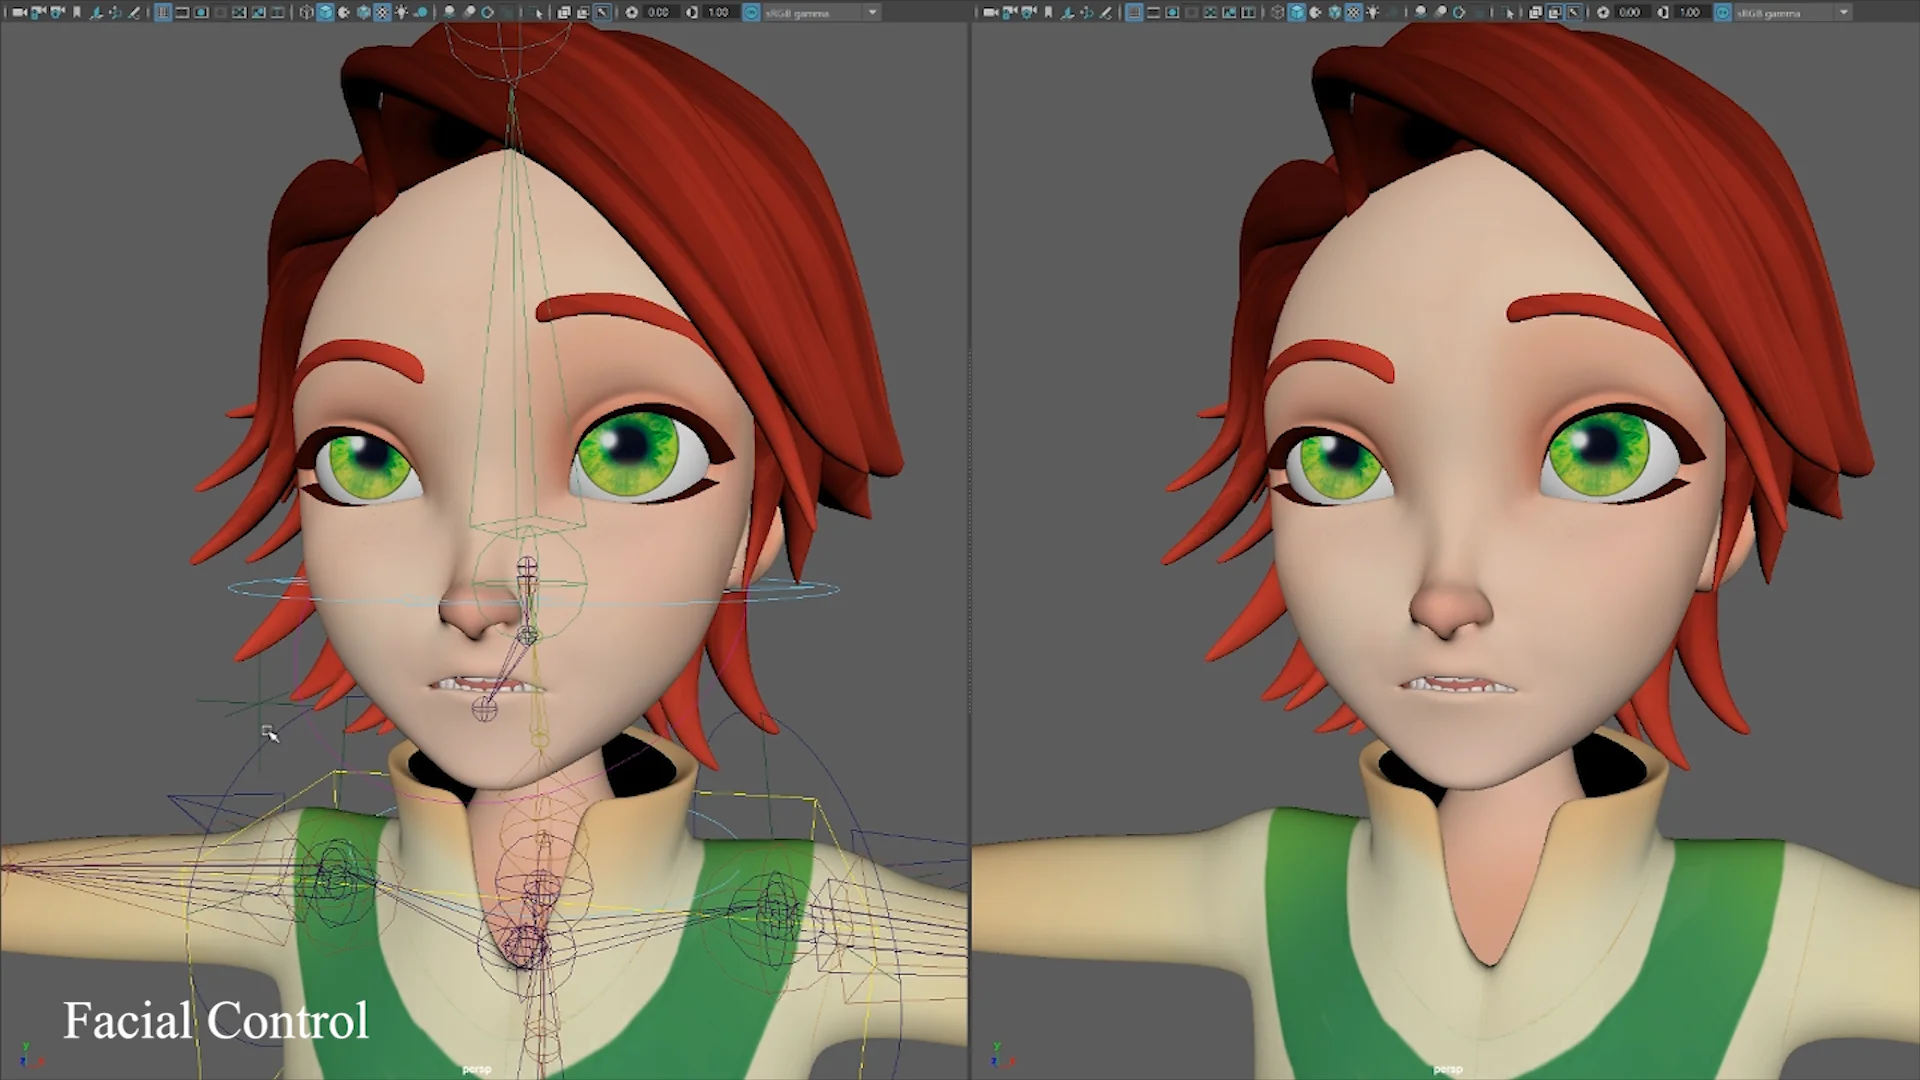
Task: Toggle Grid display in left viewport toolbar
Action: pyautogui.click(x=162, y=12)
